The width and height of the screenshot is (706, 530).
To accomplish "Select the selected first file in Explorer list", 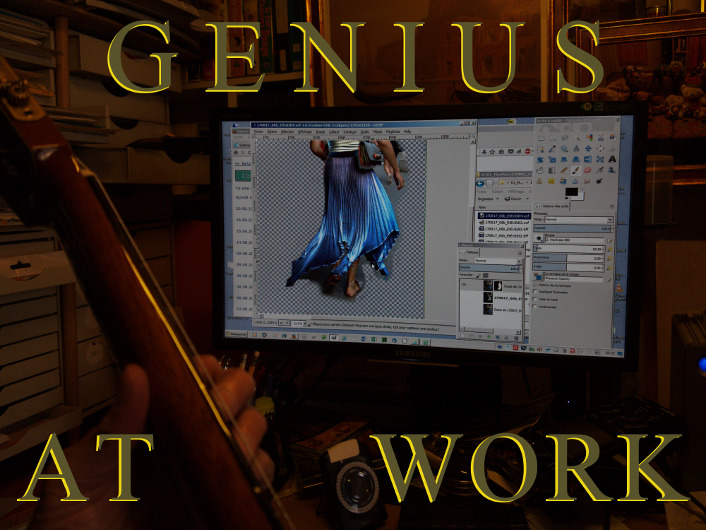I will 504,216.
